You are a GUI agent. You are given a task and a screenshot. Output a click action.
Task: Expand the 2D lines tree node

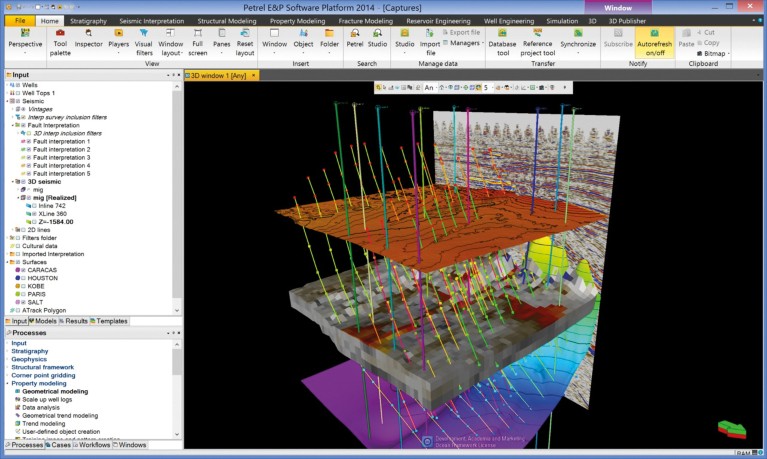coord(14,229)
